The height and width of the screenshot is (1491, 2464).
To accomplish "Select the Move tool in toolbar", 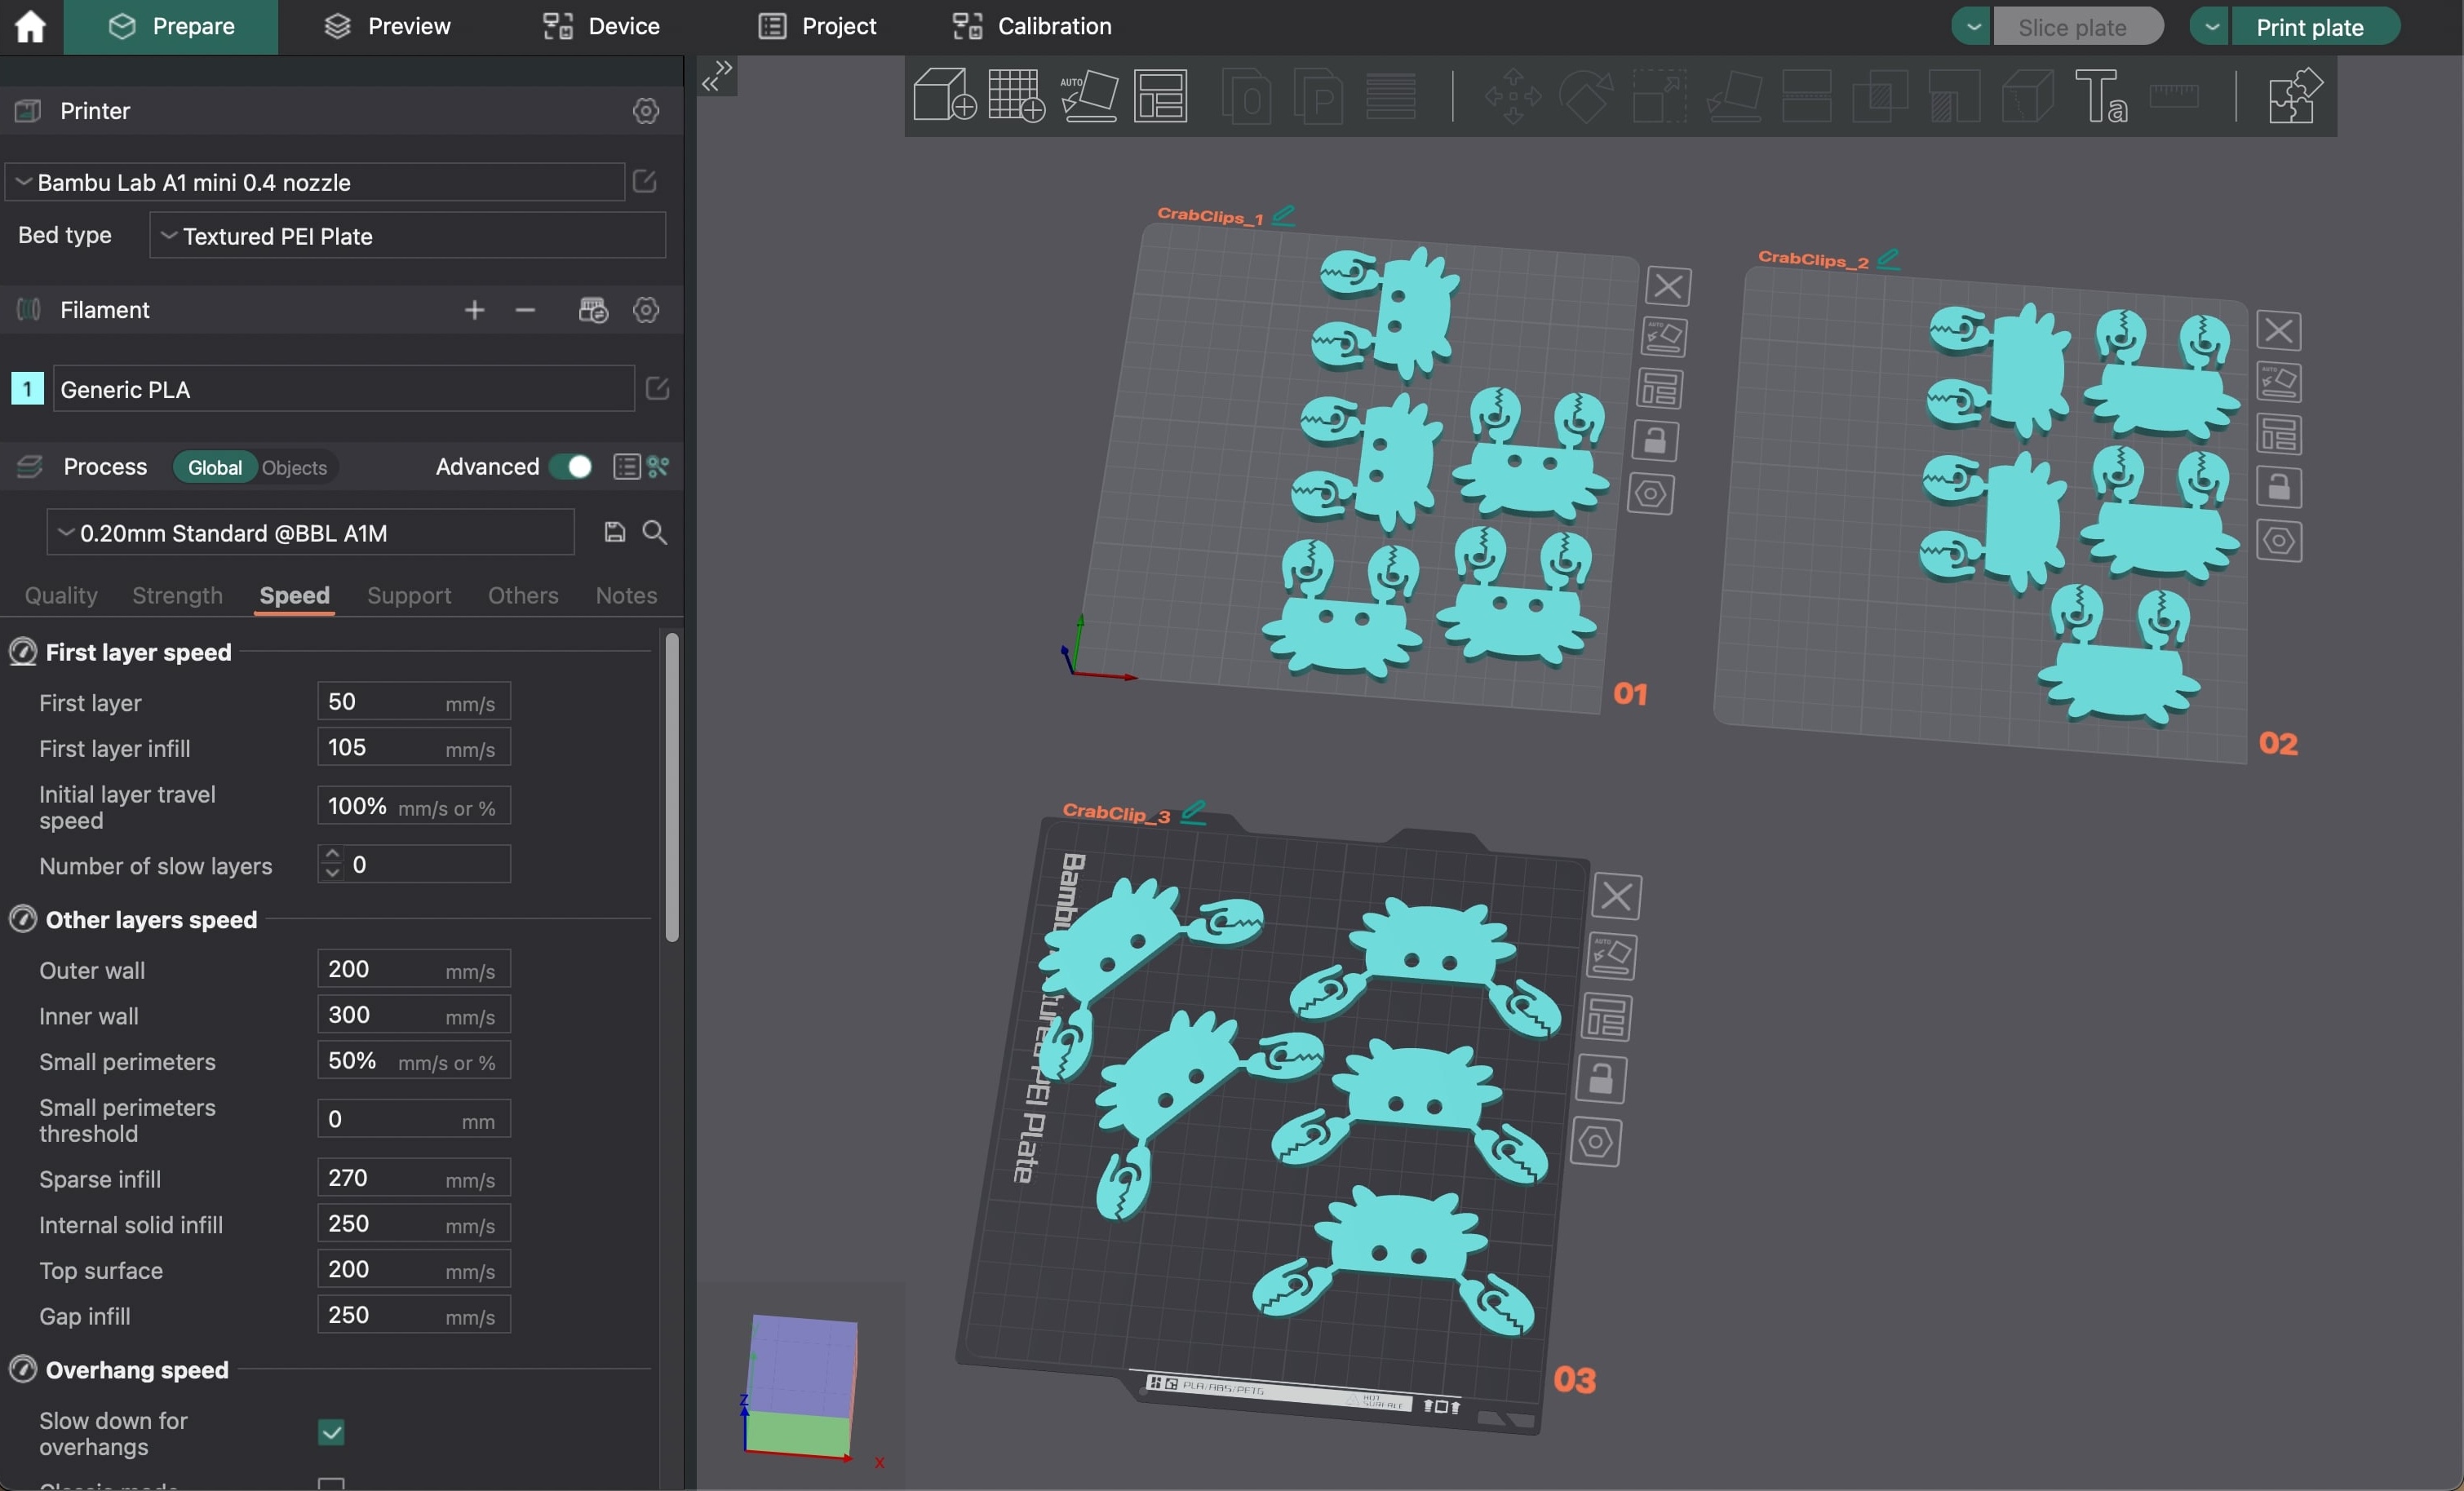I will [1513, 96].
